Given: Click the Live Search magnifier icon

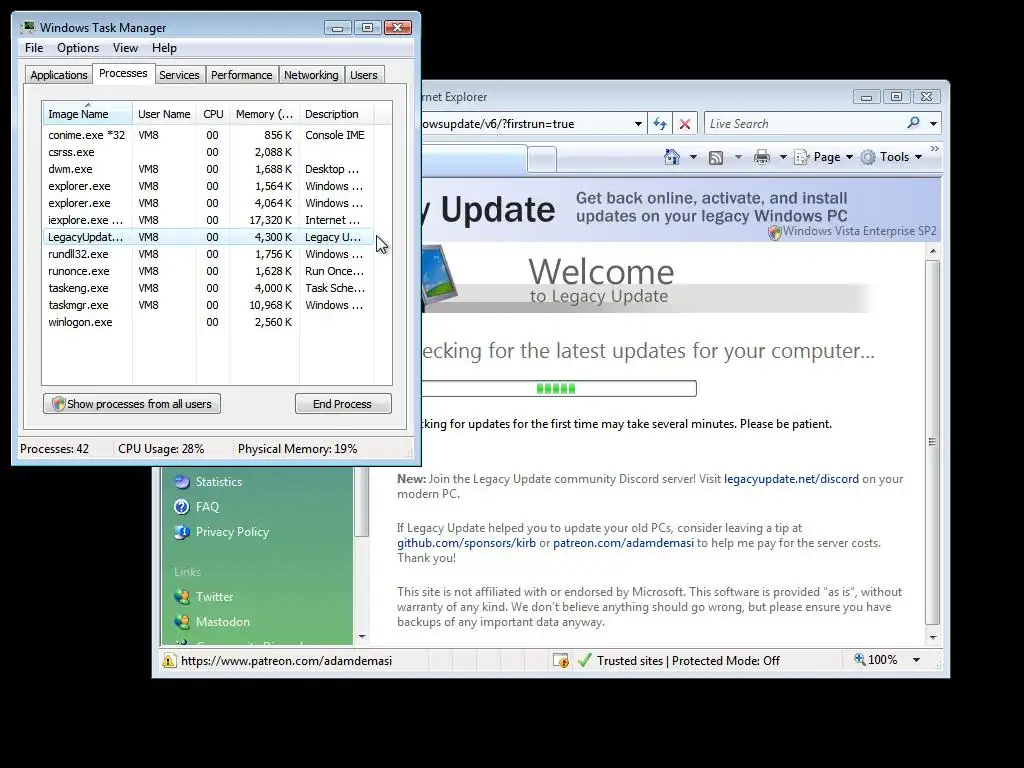Looking at the screenshot, I should 913,123.
